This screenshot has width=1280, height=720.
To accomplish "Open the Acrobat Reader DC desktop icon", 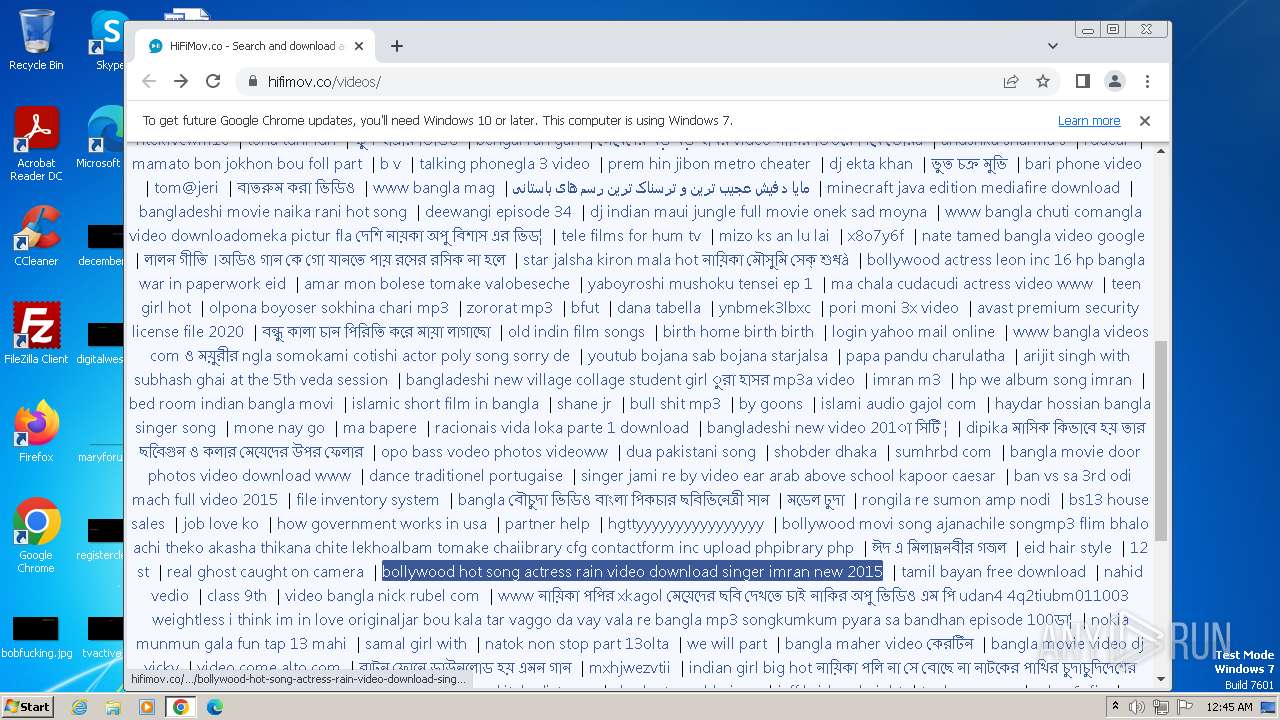I will point(36,144).
